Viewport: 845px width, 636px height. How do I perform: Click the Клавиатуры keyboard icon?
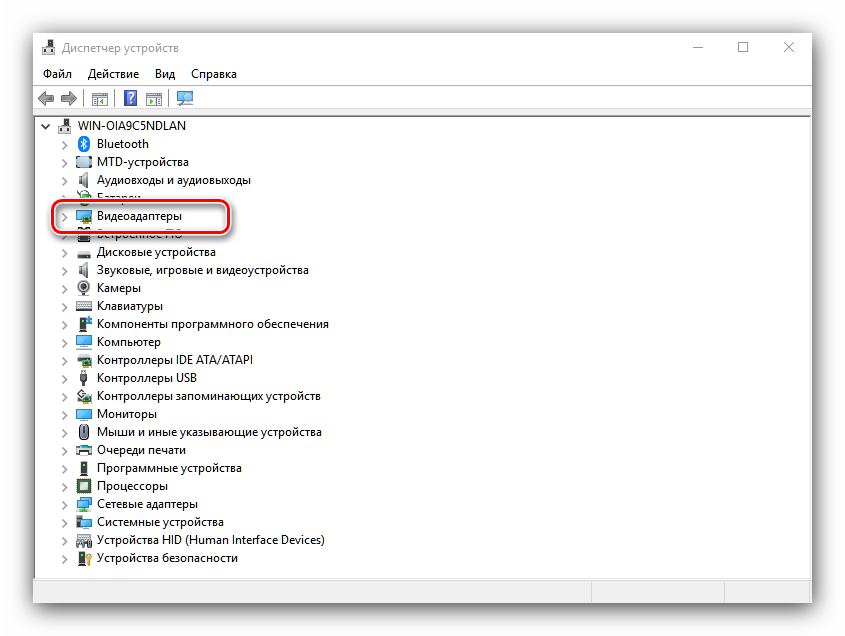[84, 306]
